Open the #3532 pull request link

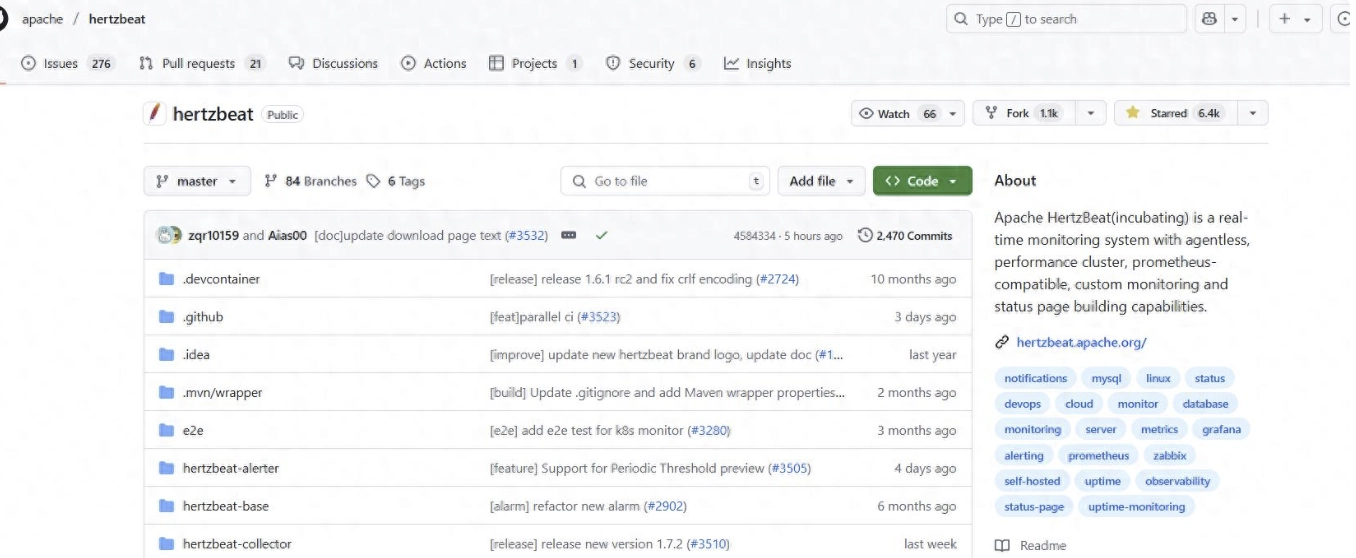[x=526, y=236]
